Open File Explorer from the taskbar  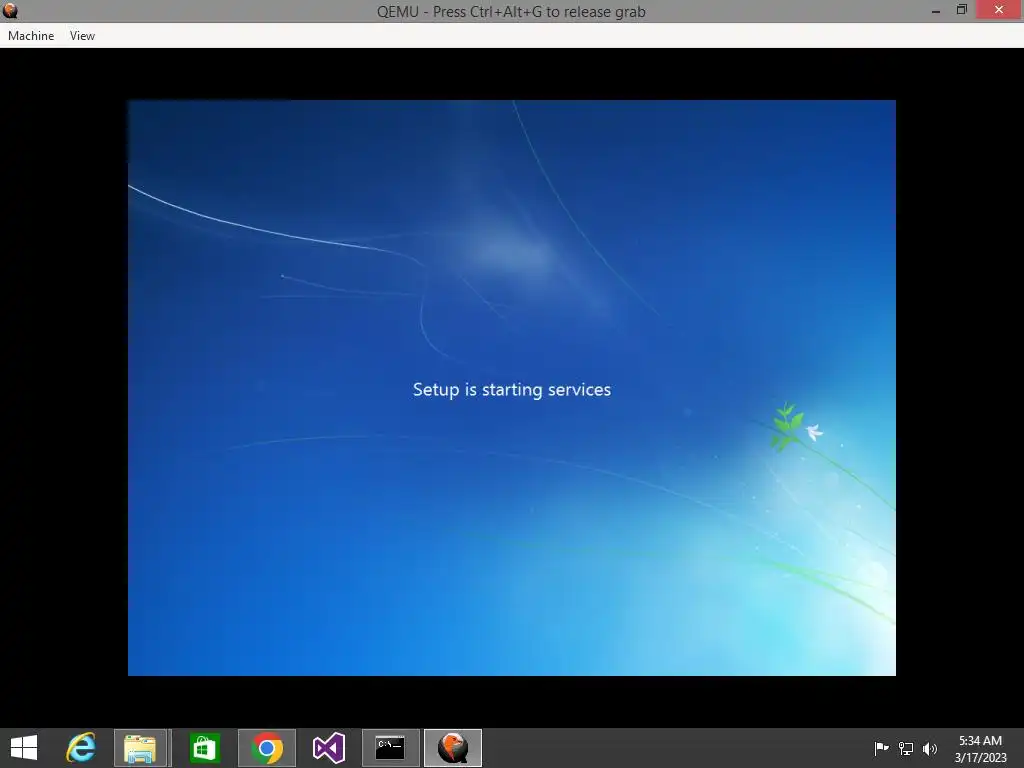[x=140, y=748]
